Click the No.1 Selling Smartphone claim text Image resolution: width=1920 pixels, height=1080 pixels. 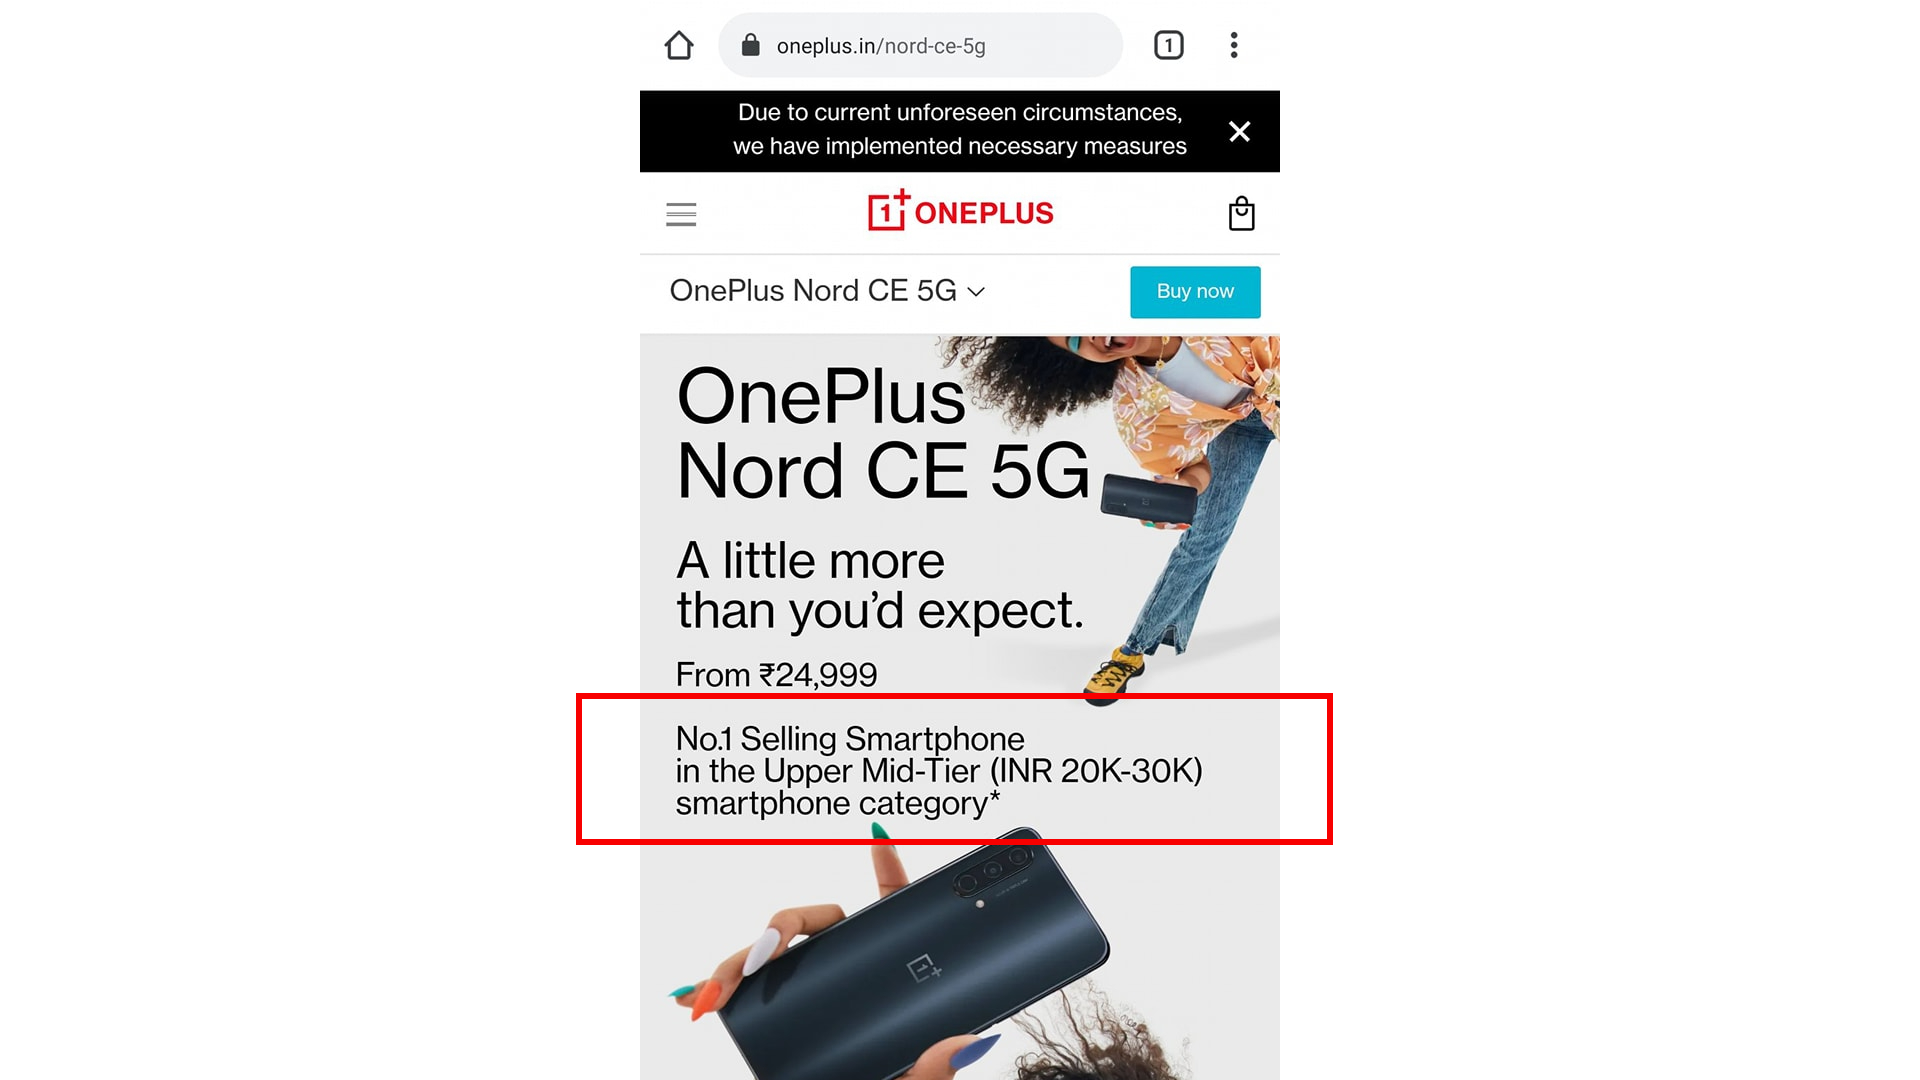click(938, 771)
